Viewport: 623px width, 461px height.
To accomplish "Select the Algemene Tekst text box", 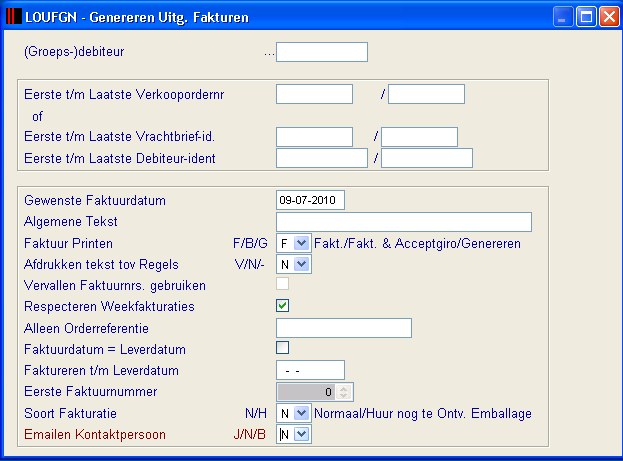I will click(x=404, y=222).
